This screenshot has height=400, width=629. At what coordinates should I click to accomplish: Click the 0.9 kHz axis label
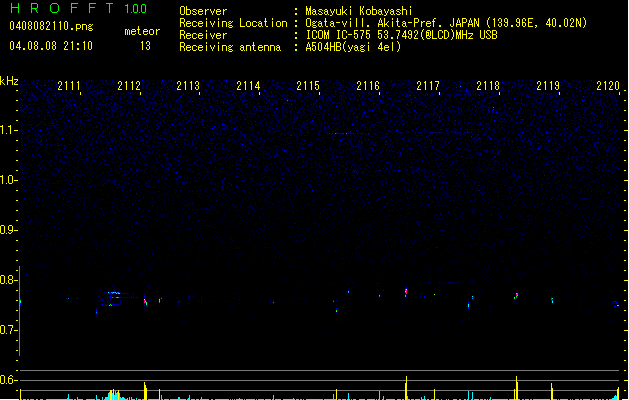[8, 229]
